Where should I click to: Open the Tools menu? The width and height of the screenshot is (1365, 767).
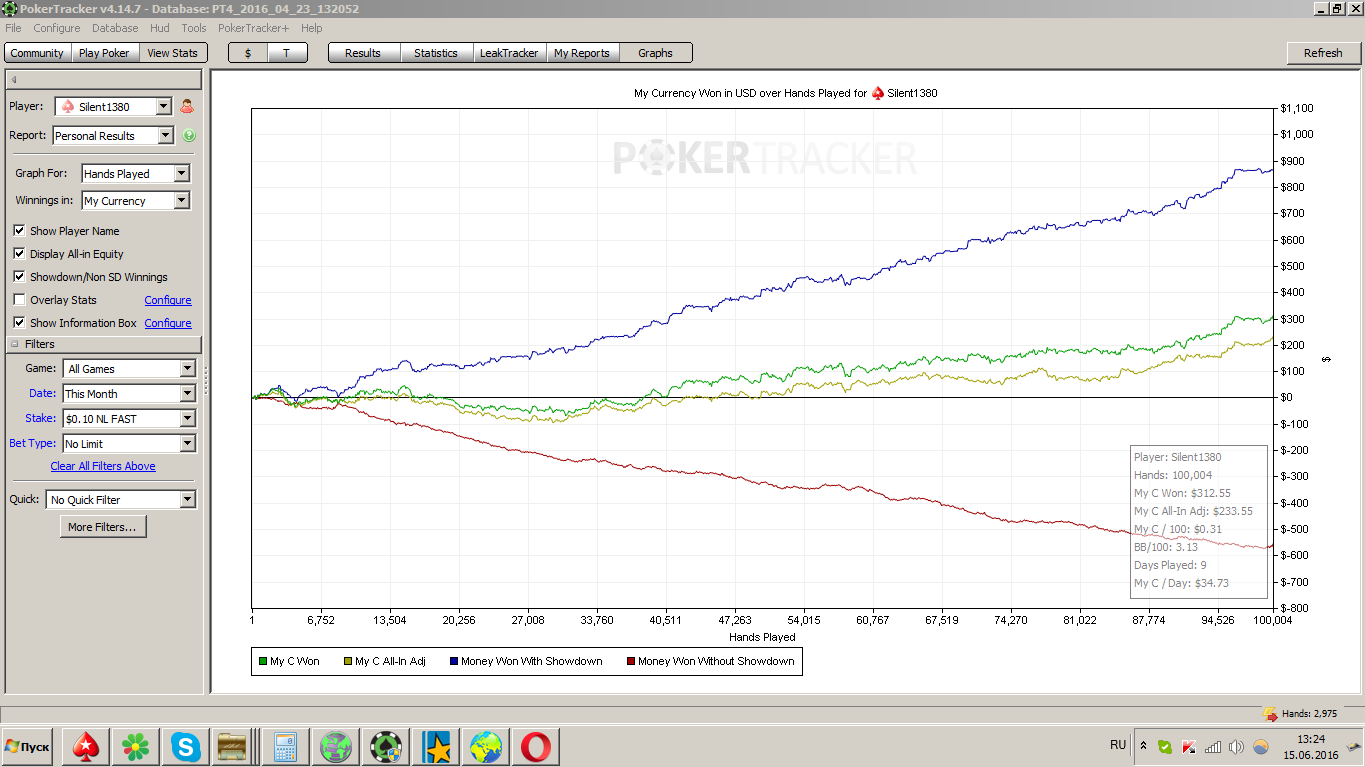tap(194, 28)
